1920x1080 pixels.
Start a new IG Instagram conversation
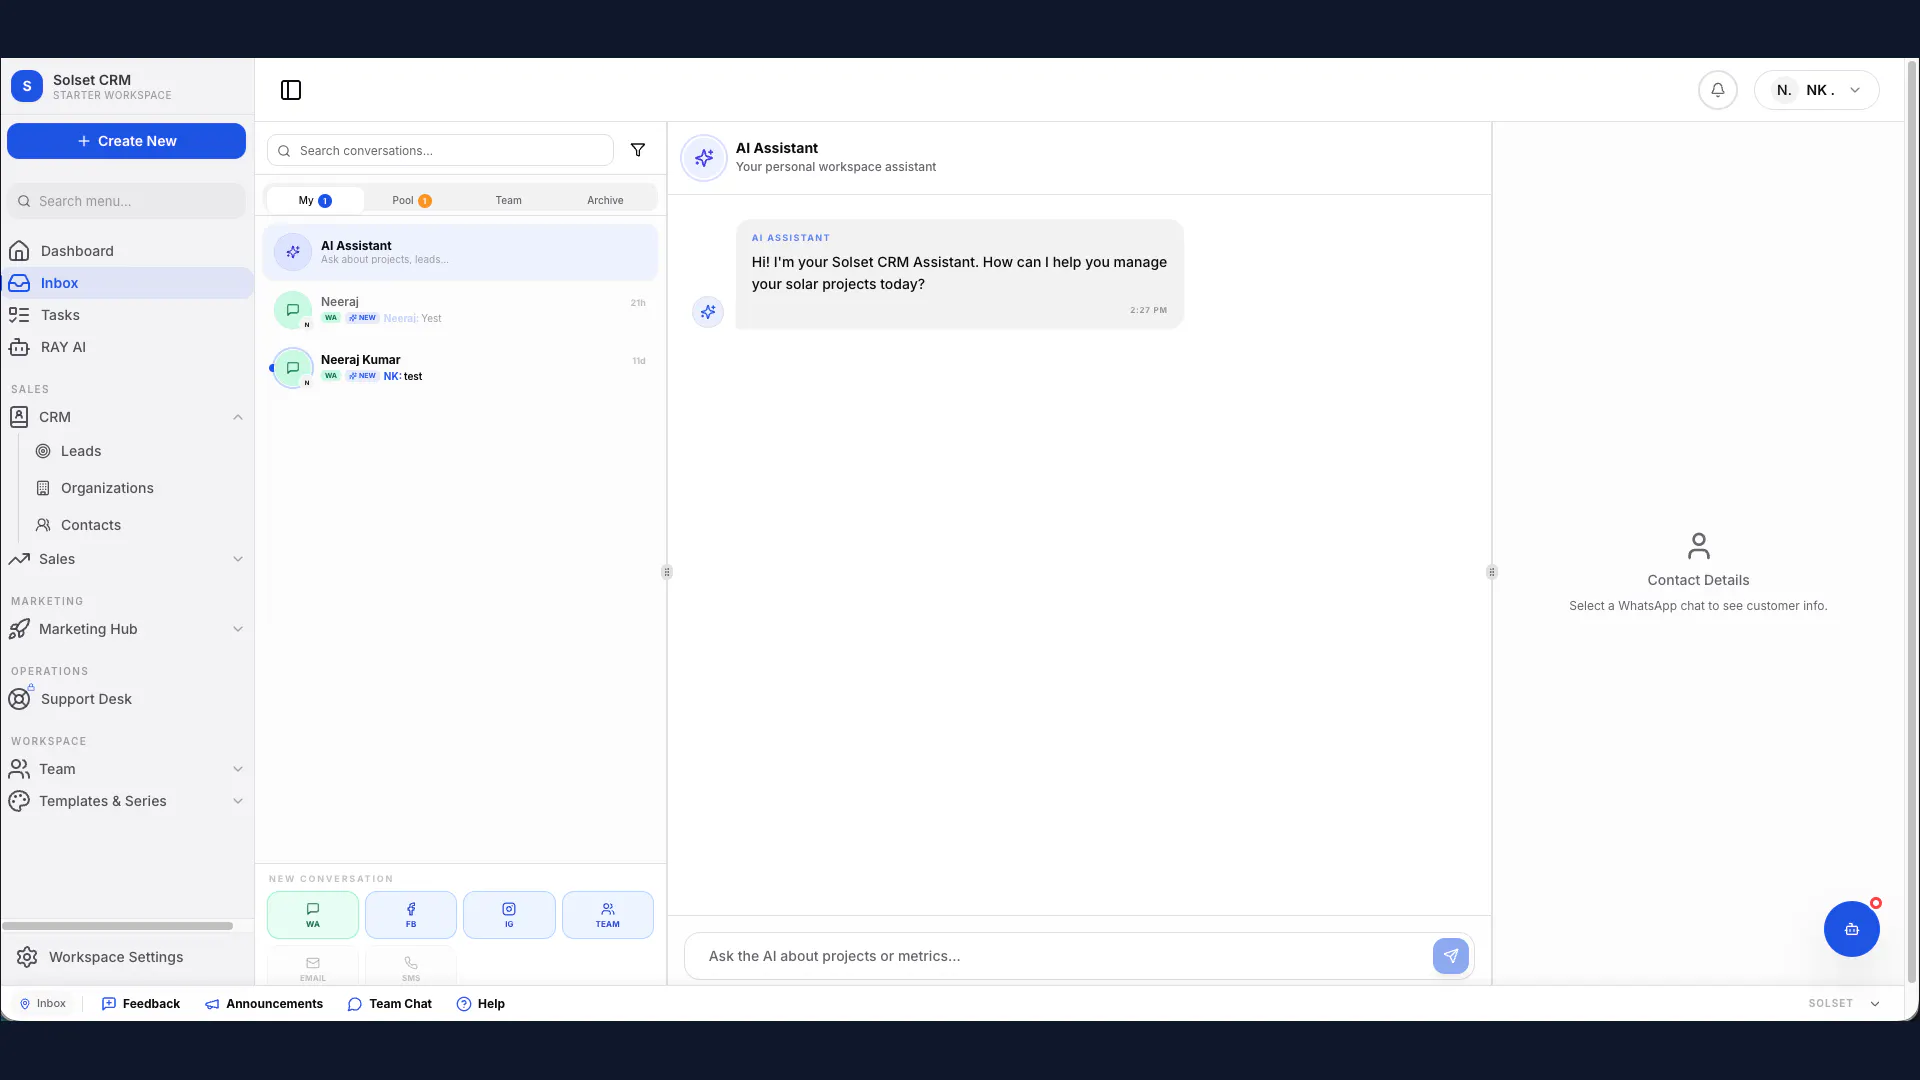509,915
